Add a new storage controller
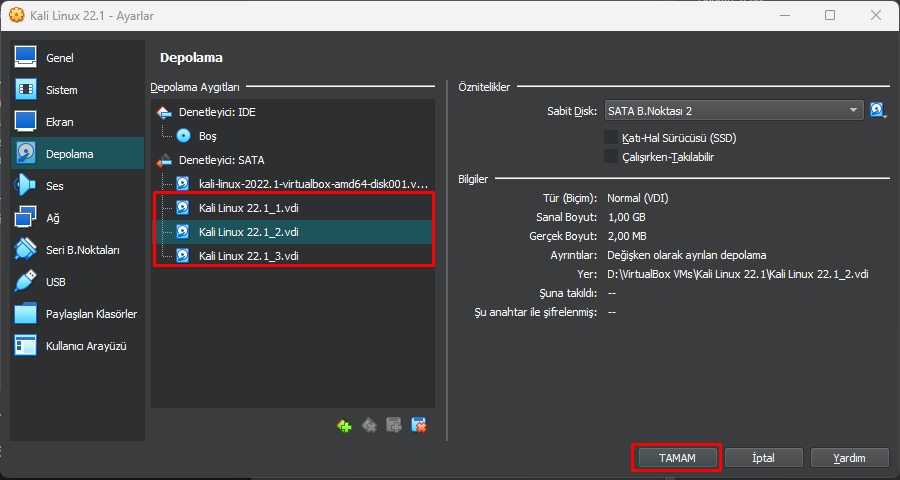 pos(344,425)
